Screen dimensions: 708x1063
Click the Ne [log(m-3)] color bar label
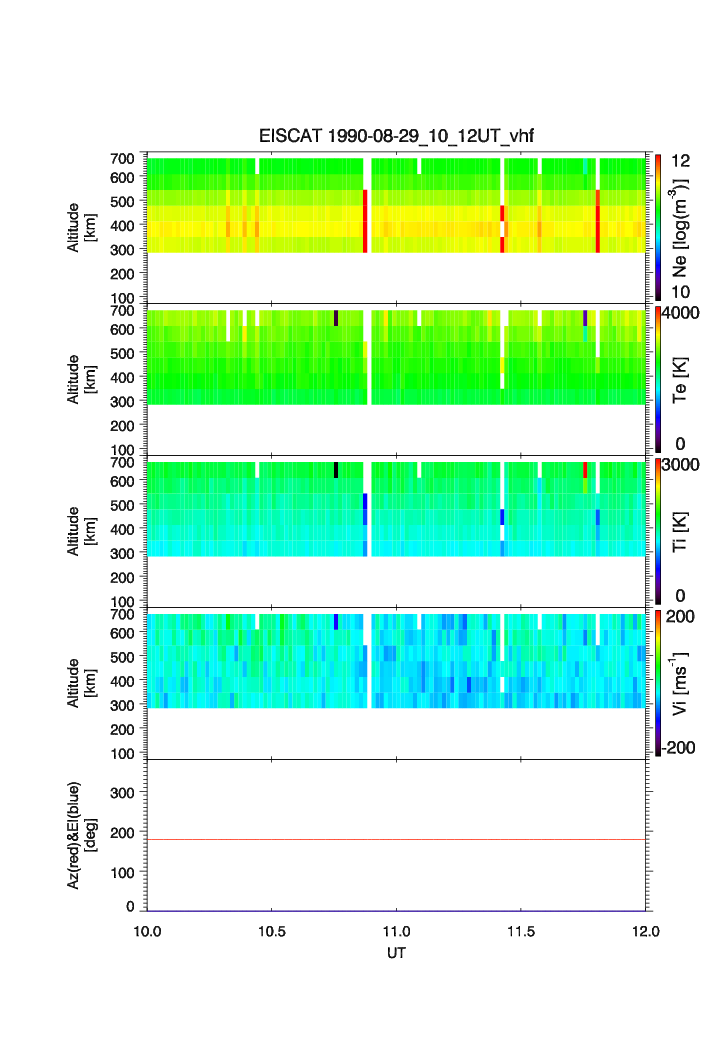coord(679,228)
